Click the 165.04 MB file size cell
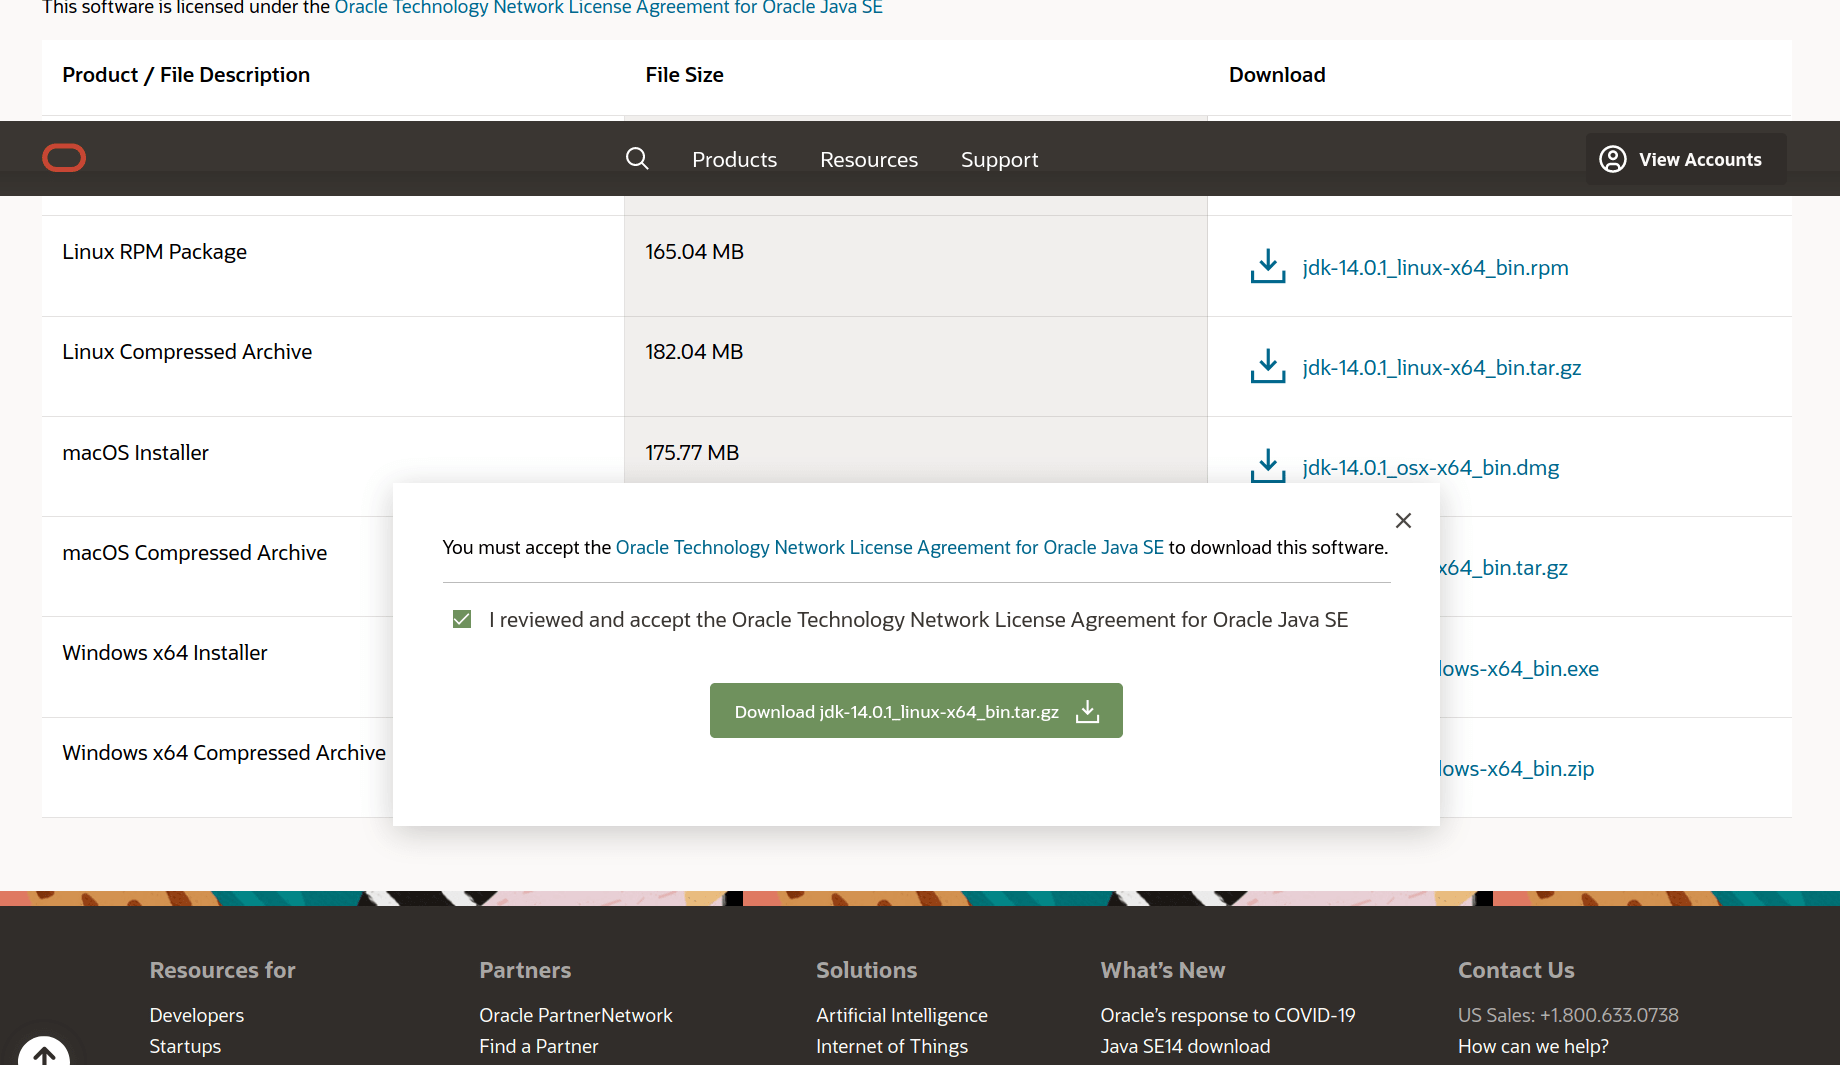This screenshot has width=1840, height=1065. pyautogui.click(x=916, y=266)
